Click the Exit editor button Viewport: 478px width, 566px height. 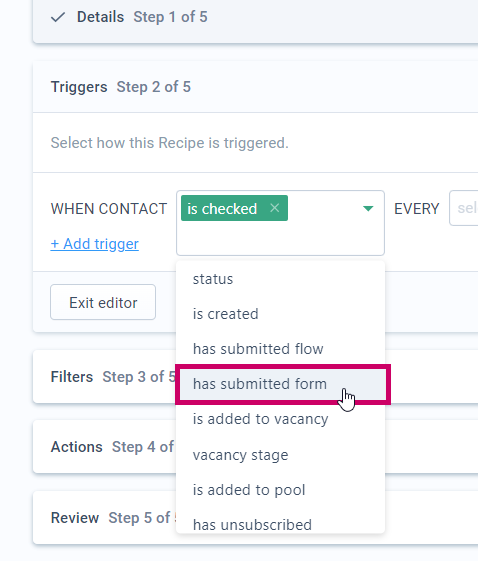pos(103,302)
